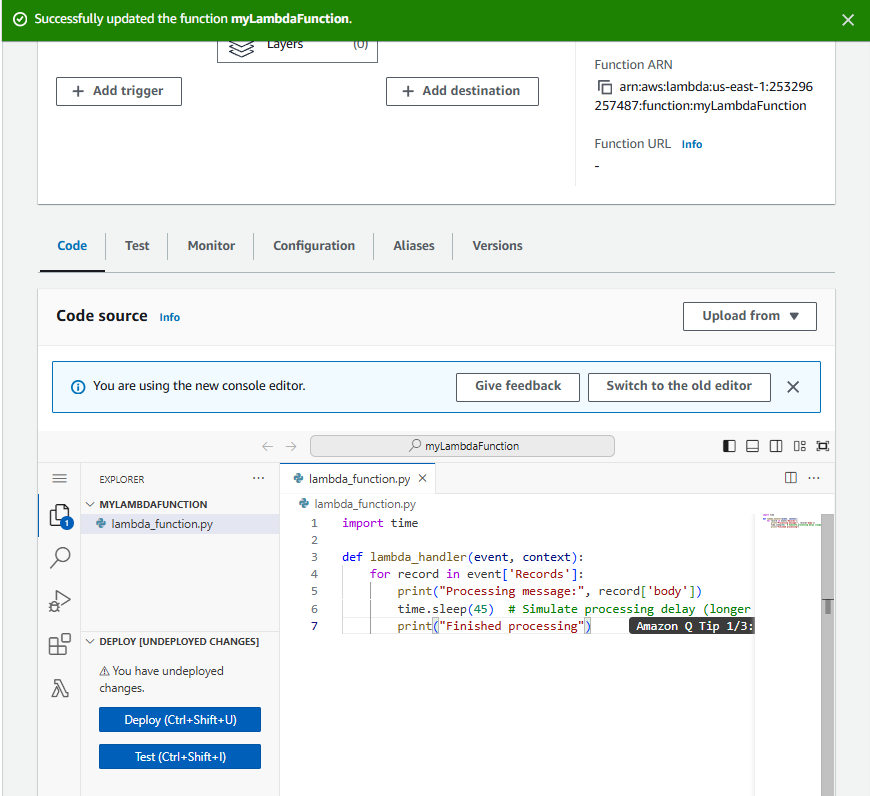Select the AWS Lambda sidebar icon
Screen dimensions: 870x796
click(x=59, y=687)
